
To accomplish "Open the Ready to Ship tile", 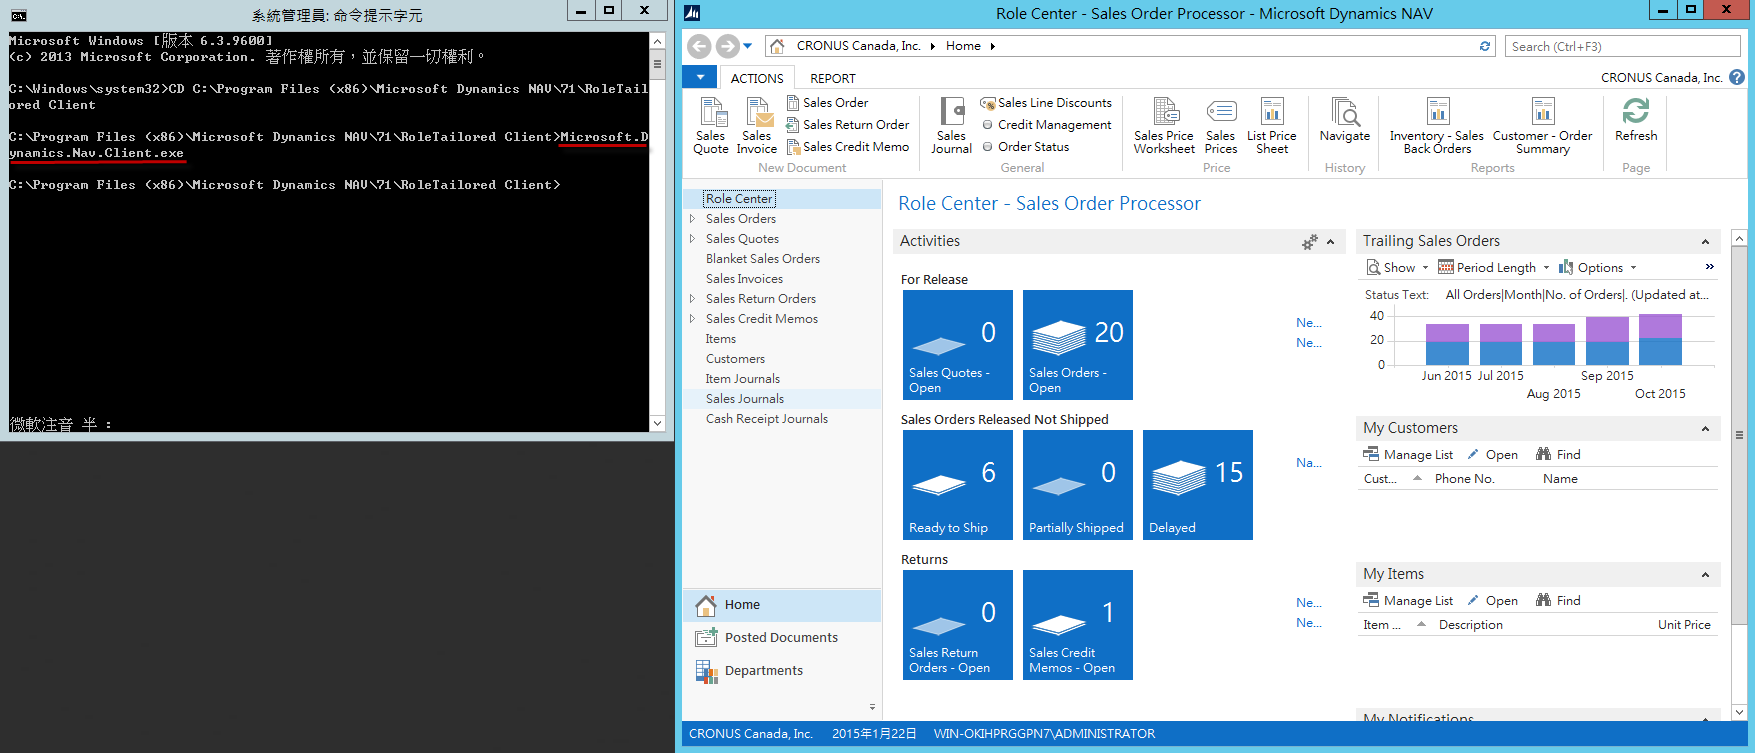I will (x=958, y=485).
